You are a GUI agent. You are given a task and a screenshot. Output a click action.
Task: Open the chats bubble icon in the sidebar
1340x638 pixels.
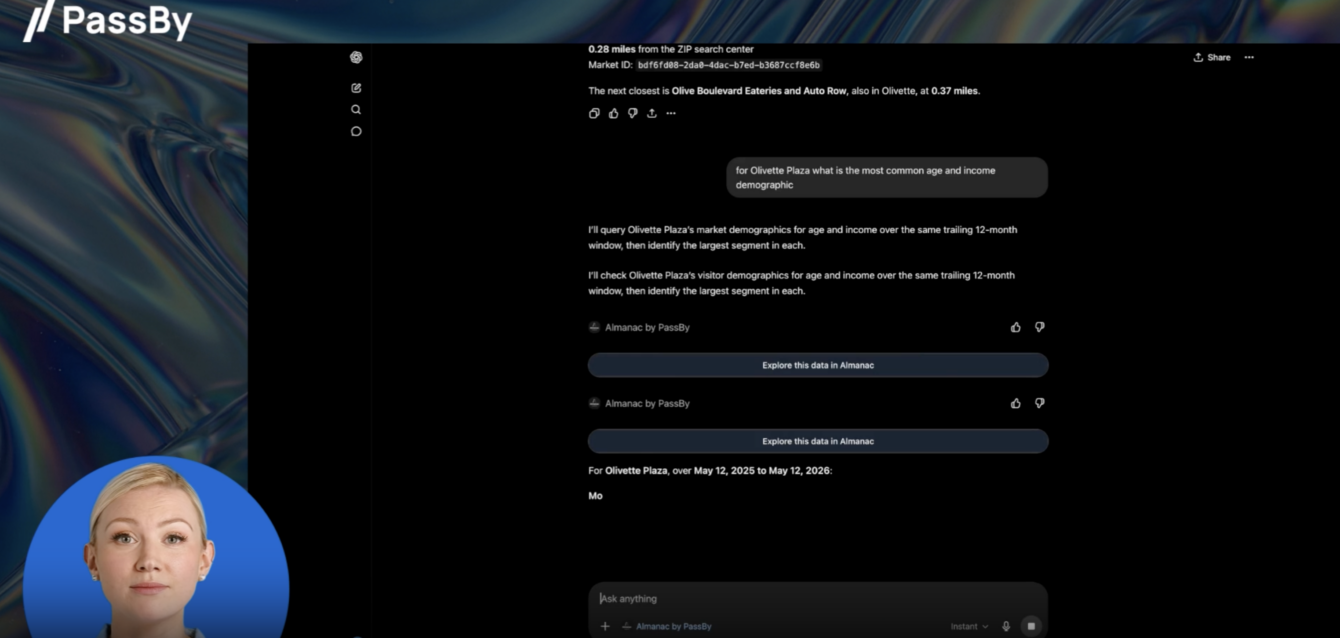[356, 131]
